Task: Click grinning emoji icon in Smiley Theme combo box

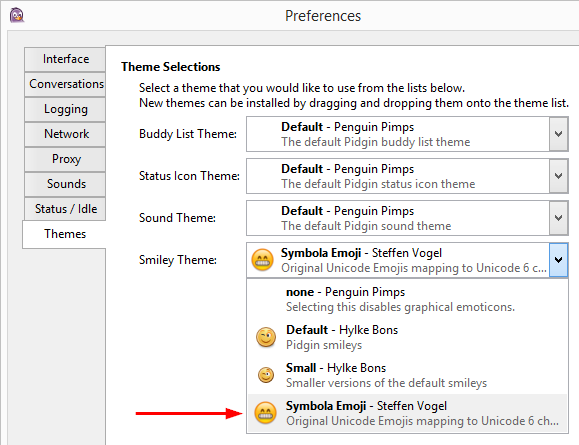Action: [x=263, y=260]
